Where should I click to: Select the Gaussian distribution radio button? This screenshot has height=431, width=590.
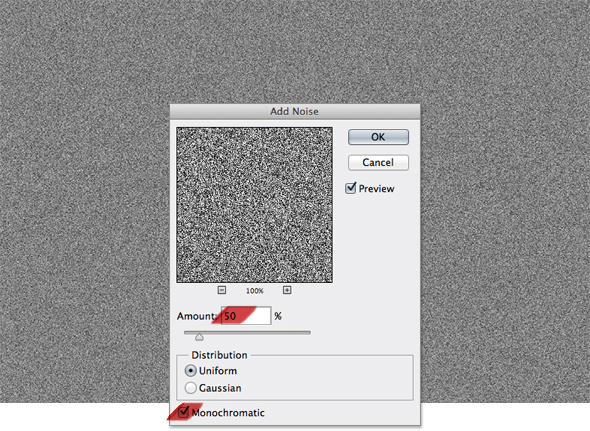point(191,388)
